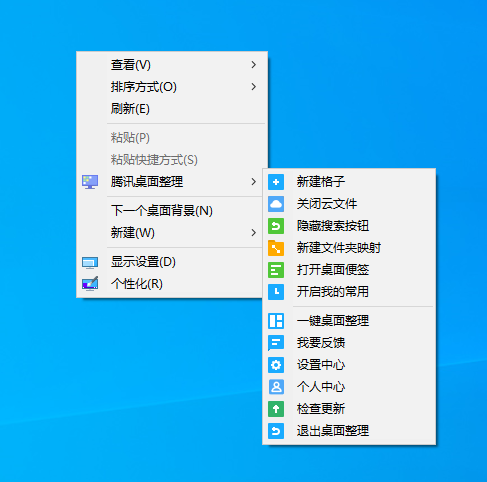Click the icon beside 个性化(R)

click(90, 284)
